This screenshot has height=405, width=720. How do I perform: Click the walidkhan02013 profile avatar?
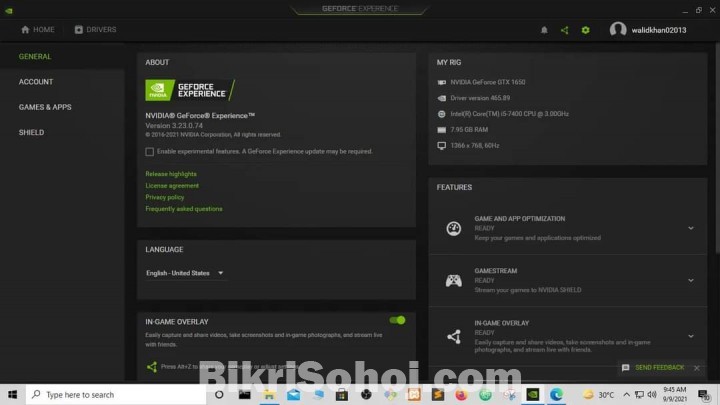(618, 30)
